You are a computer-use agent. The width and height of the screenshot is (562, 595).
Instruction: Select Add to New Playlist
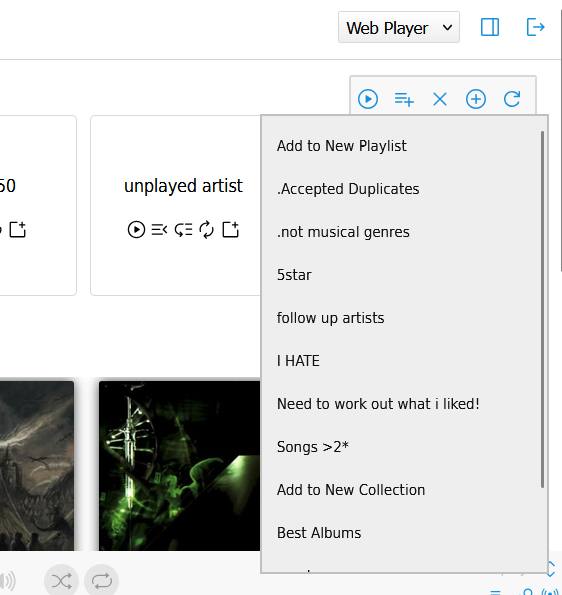coord(342,146)
